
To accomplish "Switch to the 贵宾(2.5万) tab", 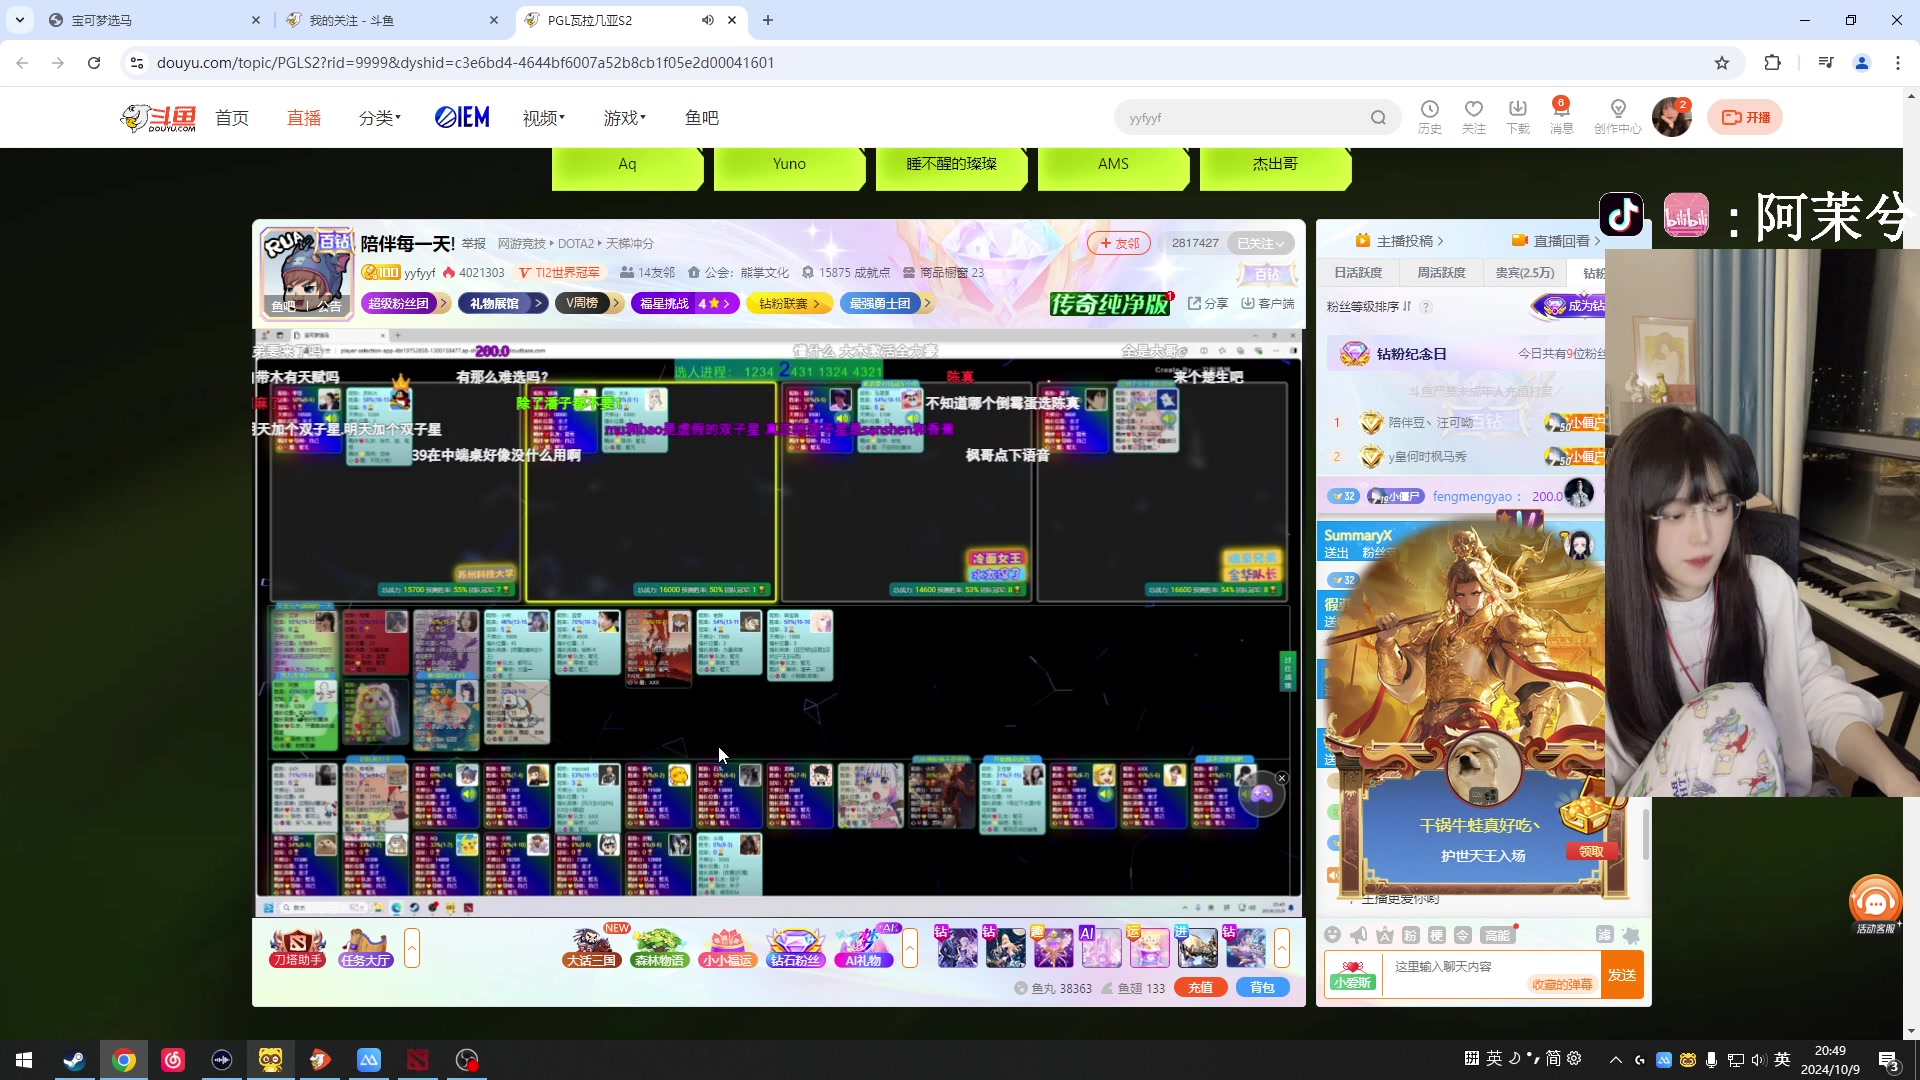I will point(1525,273).
